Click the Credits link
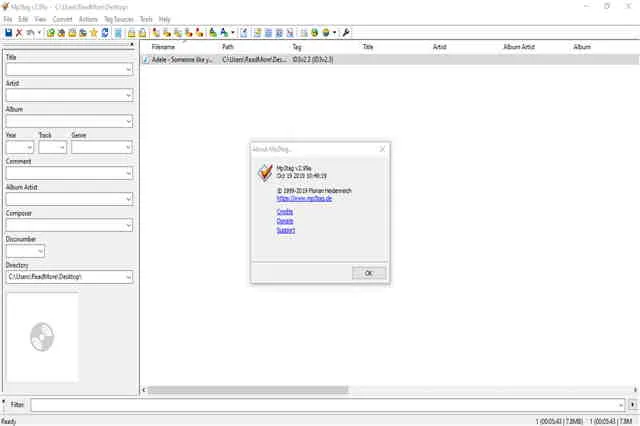 point(284,212)
